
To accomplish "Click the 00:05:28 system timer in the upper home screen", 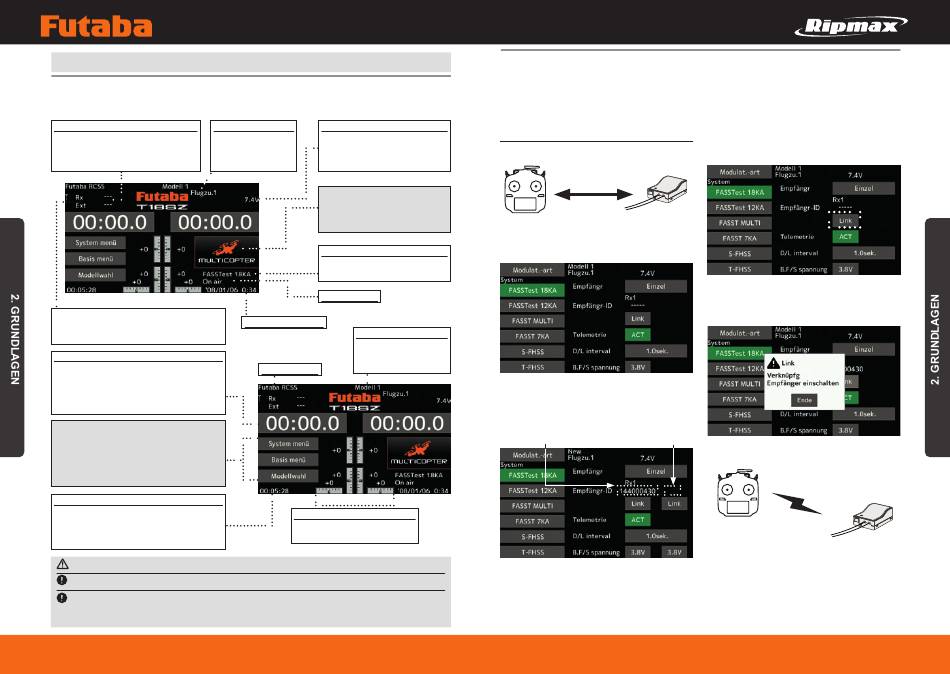I will tap(81, 290).
